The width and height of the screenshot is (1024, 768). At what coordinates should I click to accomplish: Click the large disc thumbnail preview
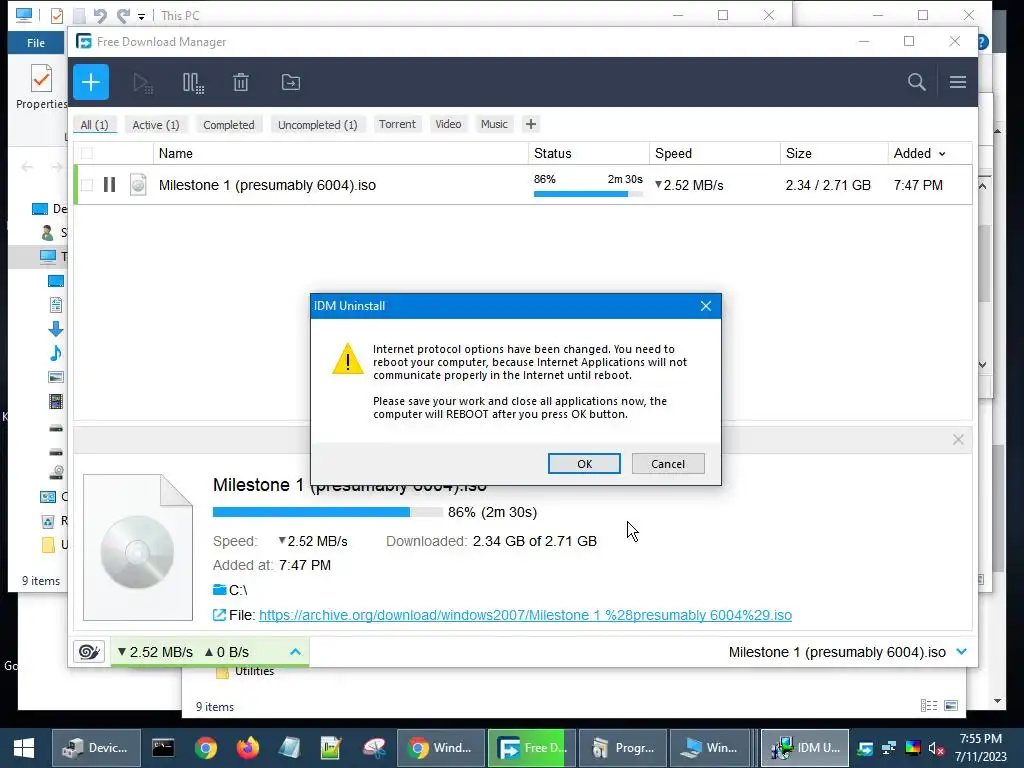pos(138,547)
